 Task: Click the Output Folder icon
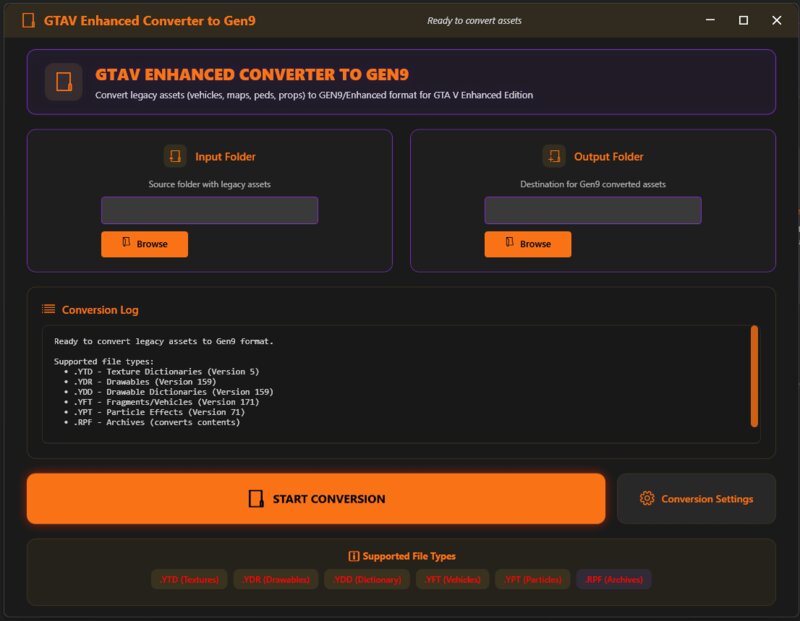554,156
